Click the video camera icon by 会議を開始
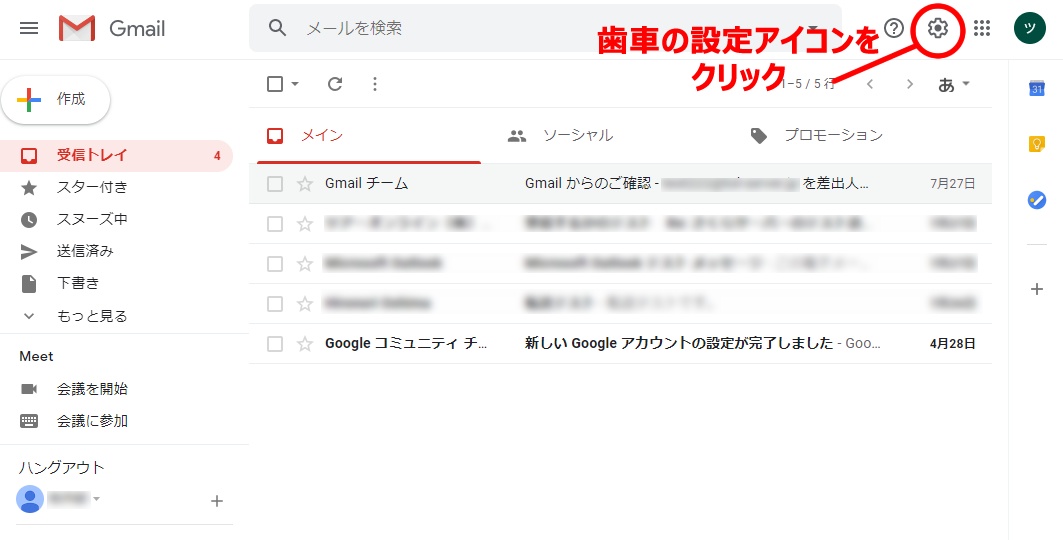This screenshot has height=540, width=1063. pos(29,389)
